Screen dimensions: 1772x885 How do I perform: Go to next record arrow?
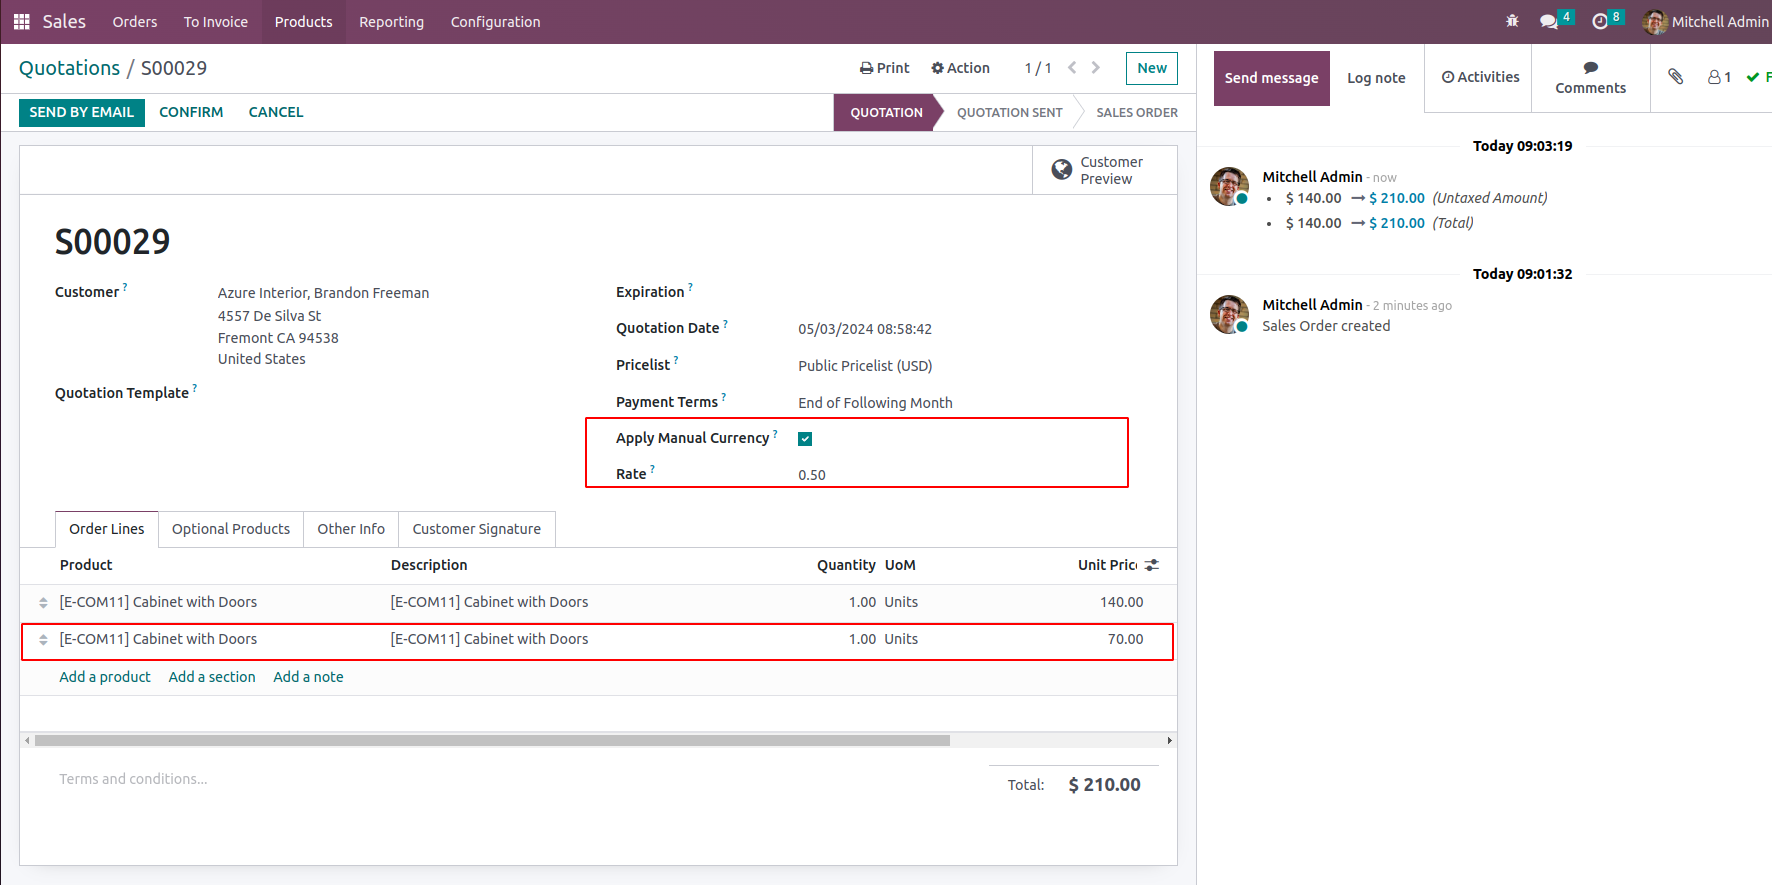pyautogui.click(x=1096, y=68)
